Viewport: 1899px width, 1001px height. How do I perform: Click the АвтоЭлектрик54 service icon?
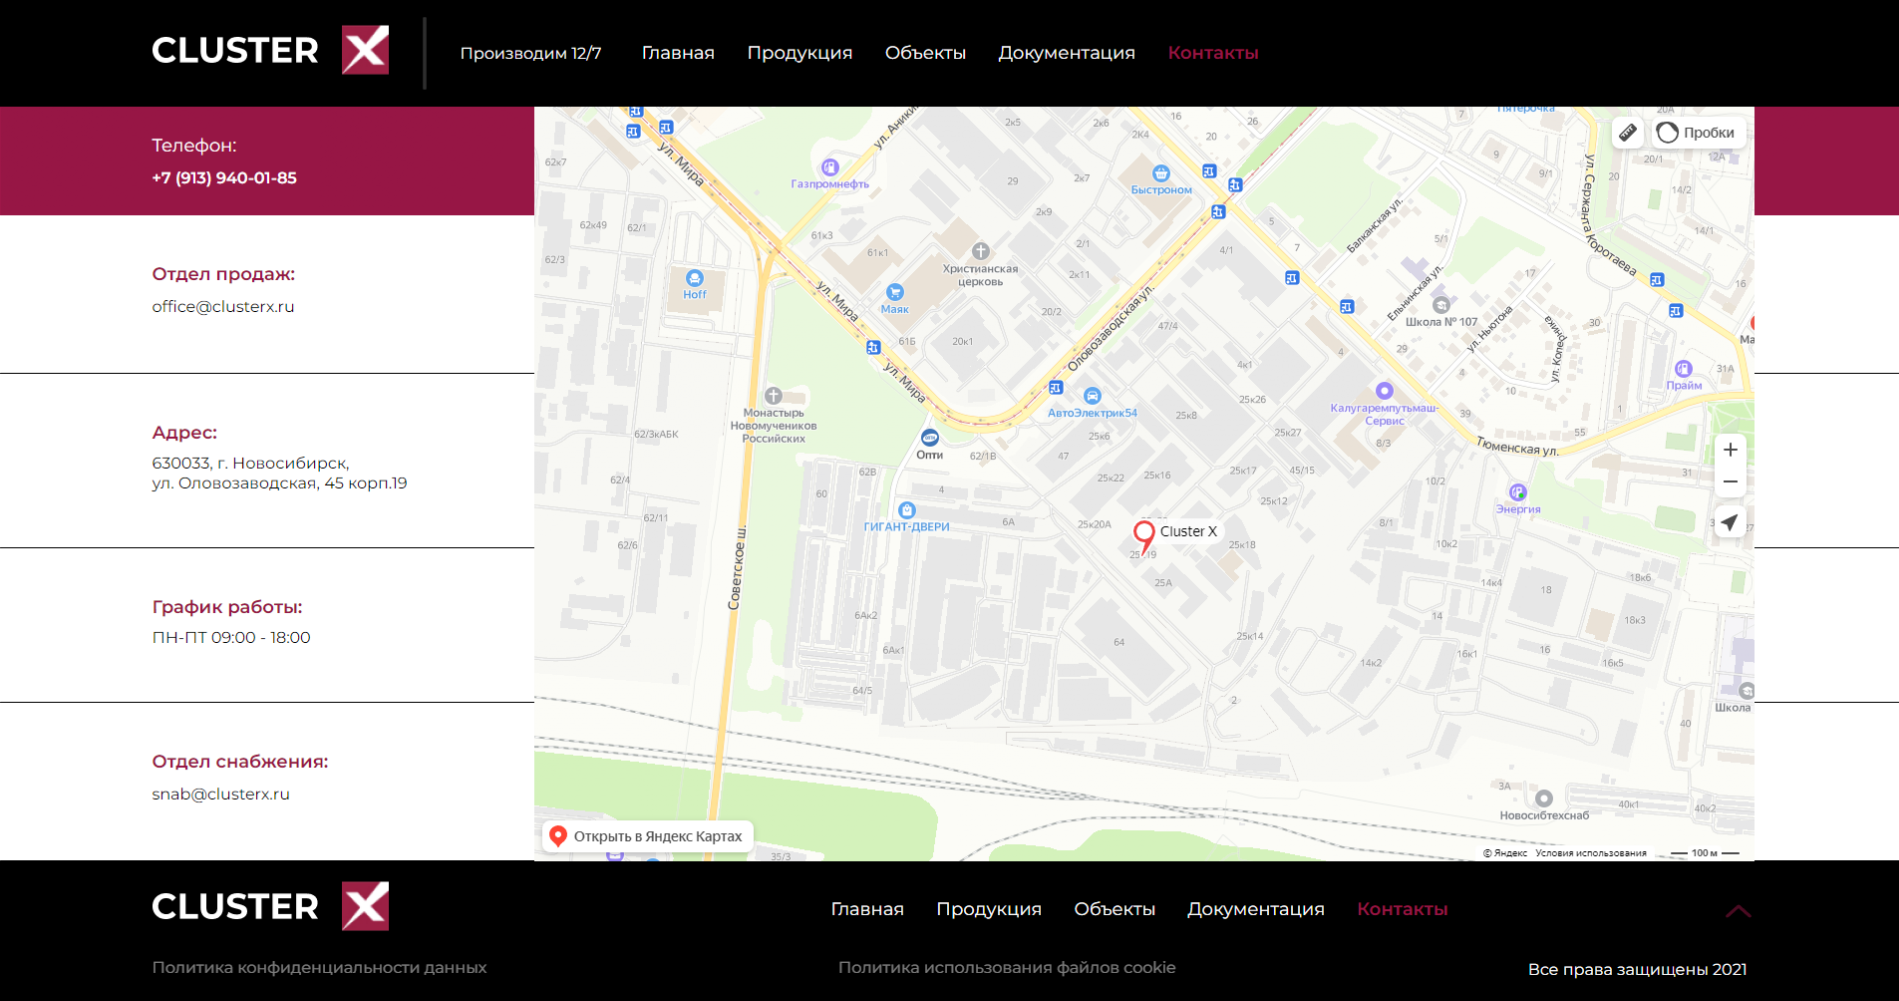[1092, 396]
